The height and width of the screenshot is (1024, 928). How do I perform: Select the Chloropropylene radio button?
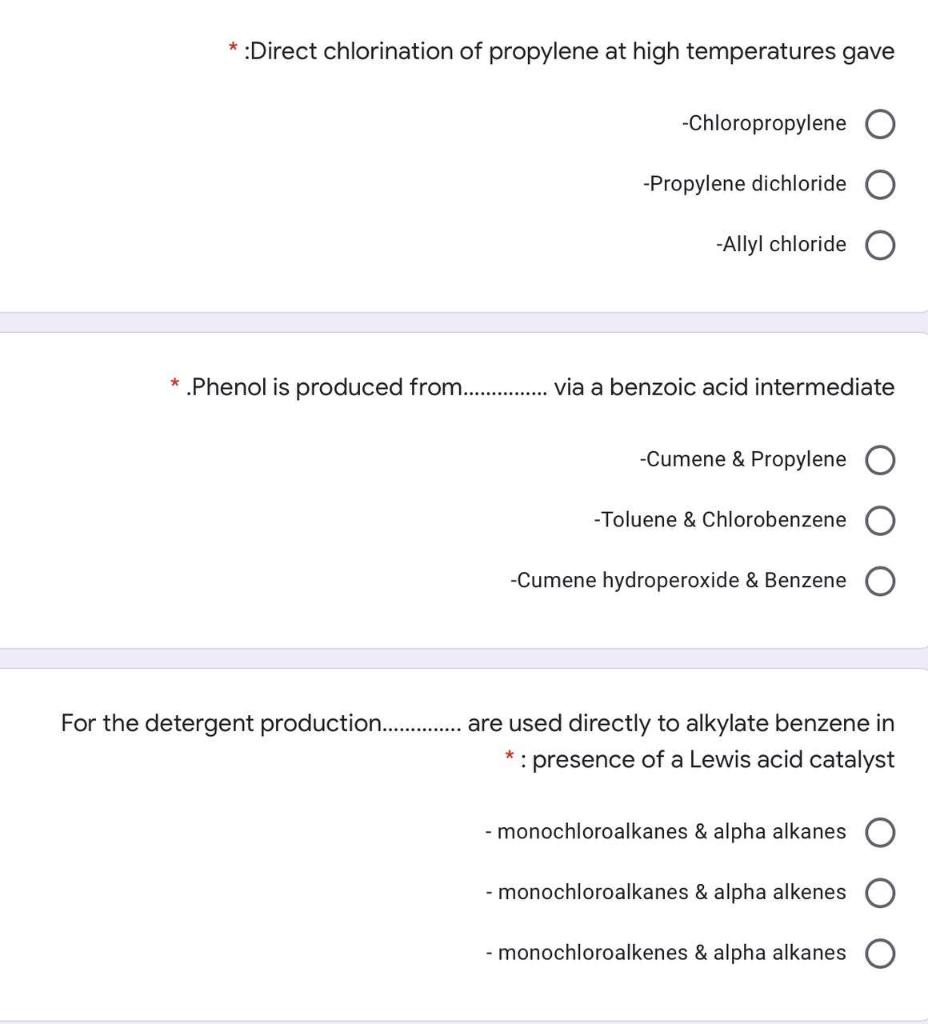879,124
